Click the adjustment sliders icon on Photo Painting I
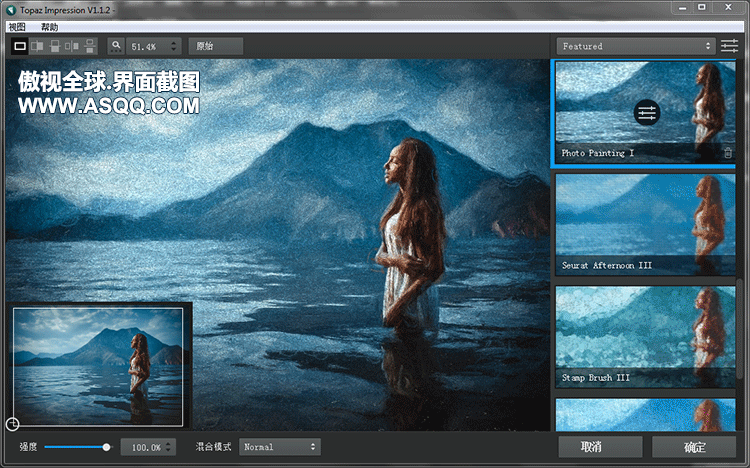Viewport: 750px width, 468px height. point(647,113)
